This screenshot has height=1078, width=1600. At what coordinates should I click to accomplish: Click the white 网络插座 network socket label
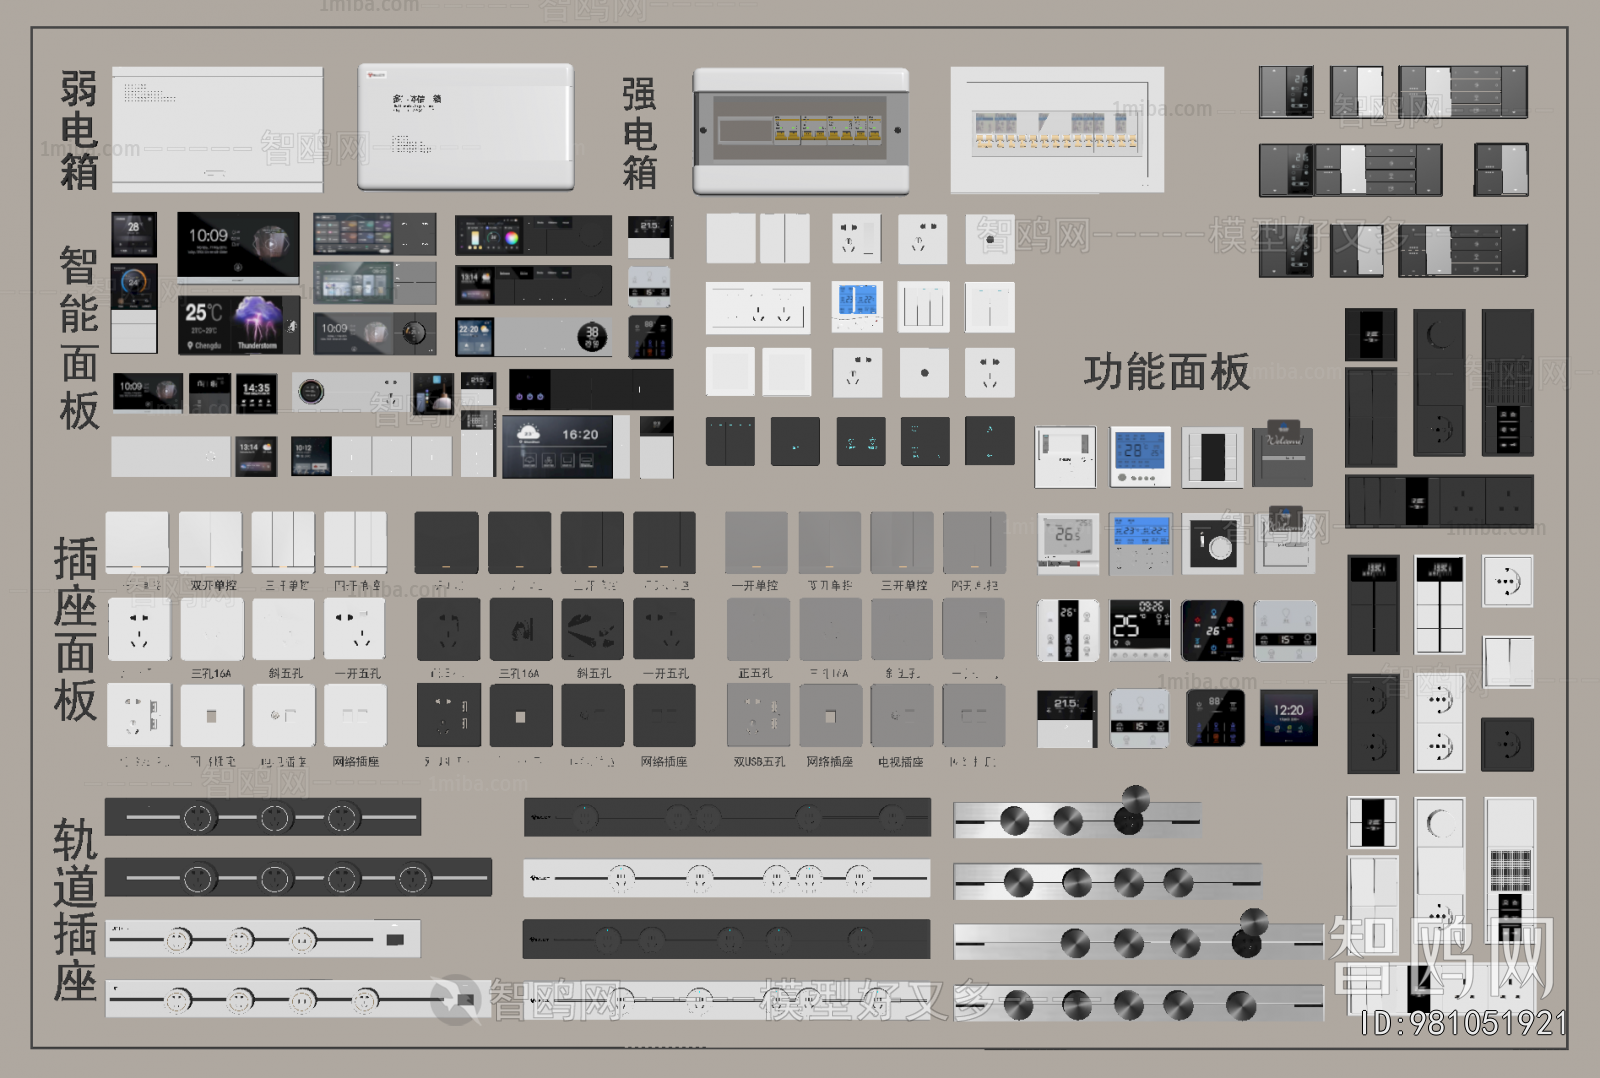[356, 762]
